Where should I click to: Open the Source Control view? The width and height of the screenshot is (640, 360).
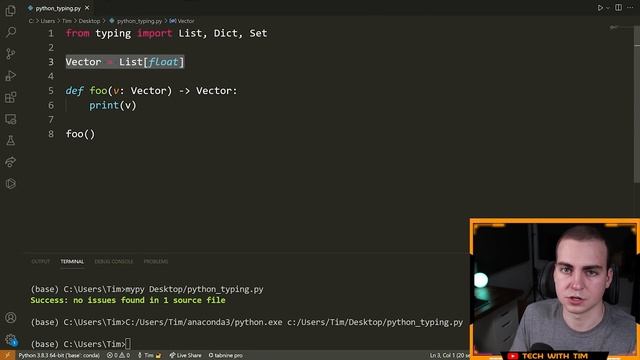pyautogui.click(x=11, y=54)
